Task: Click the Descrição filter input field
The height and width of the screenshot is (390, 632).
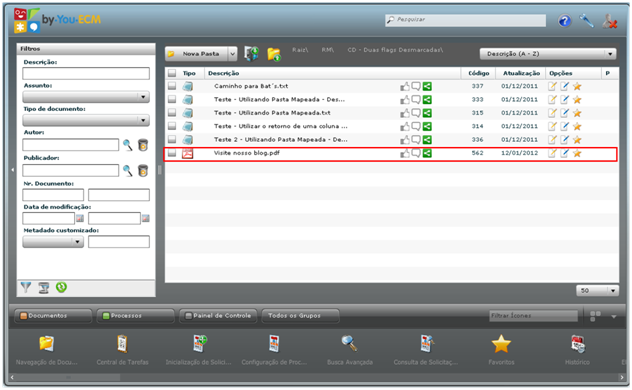Action: (x=86, y=73)
